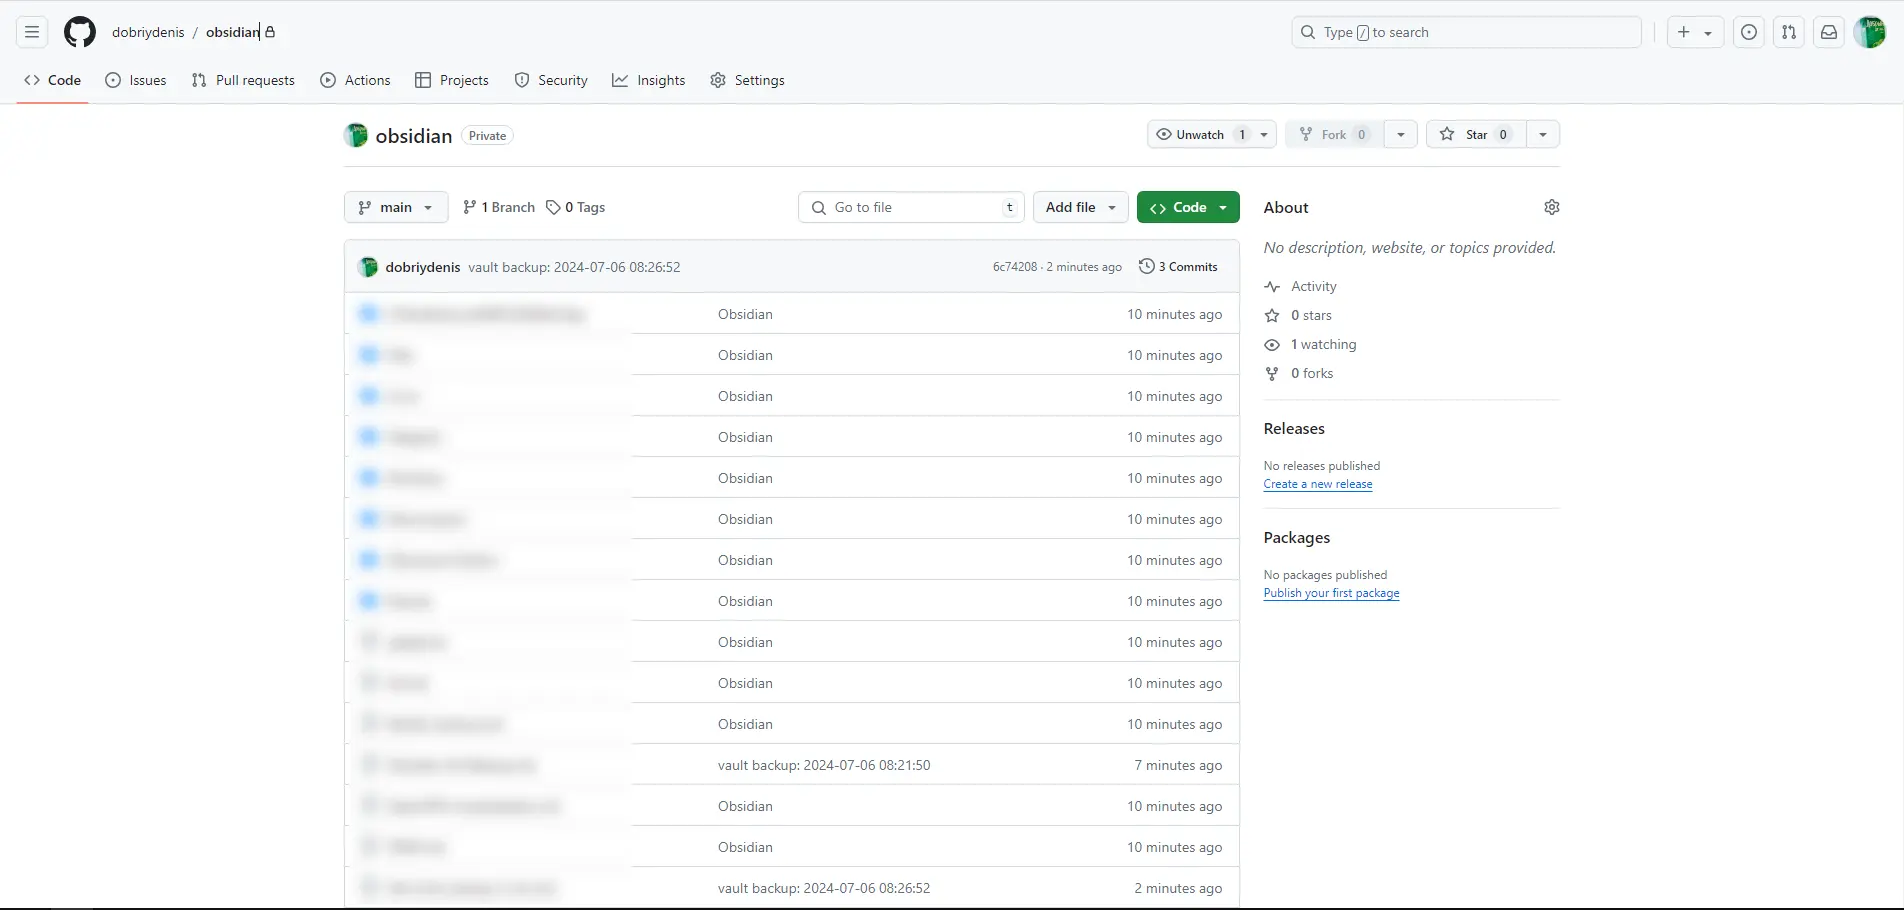Go to GitHub homepage logo
The width and height of the screenshot is (1904, 910).
(x=80, y=32)
